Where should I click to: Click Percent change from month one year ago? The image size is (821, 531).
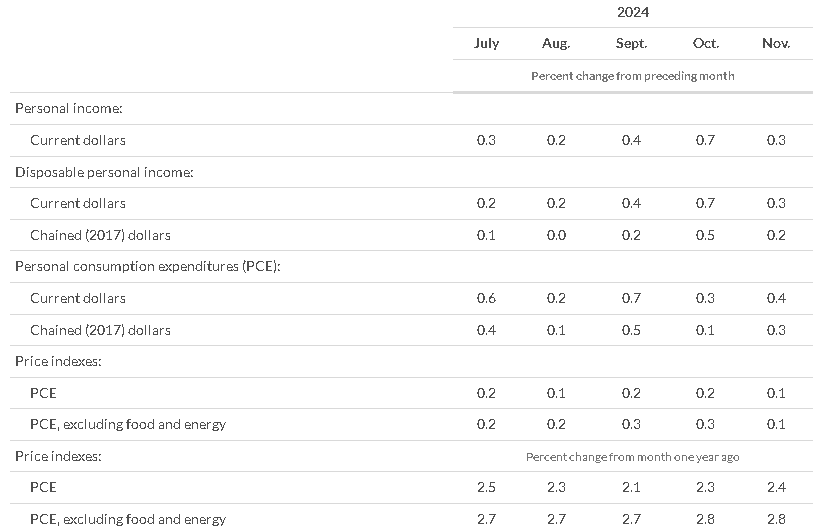click(633, 457)
